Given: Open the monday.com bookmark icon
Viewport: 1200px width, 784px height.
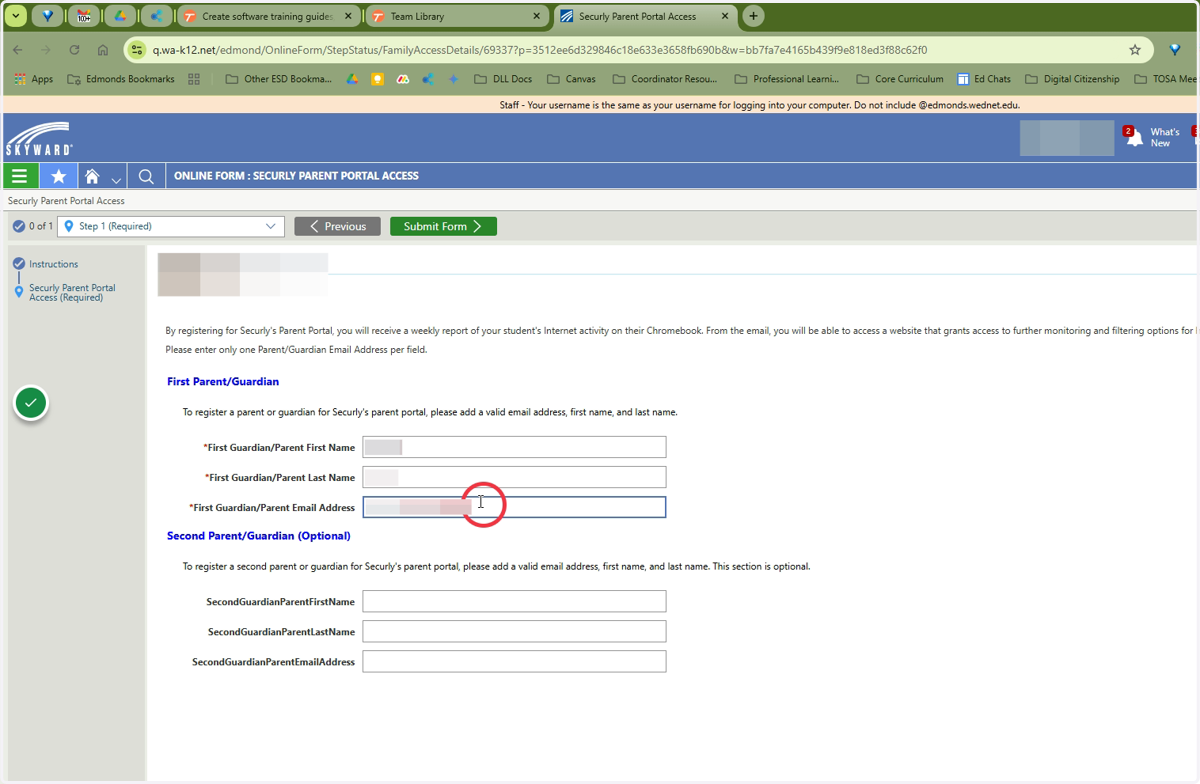Looking at the screenshot, I should click(403, 79).
